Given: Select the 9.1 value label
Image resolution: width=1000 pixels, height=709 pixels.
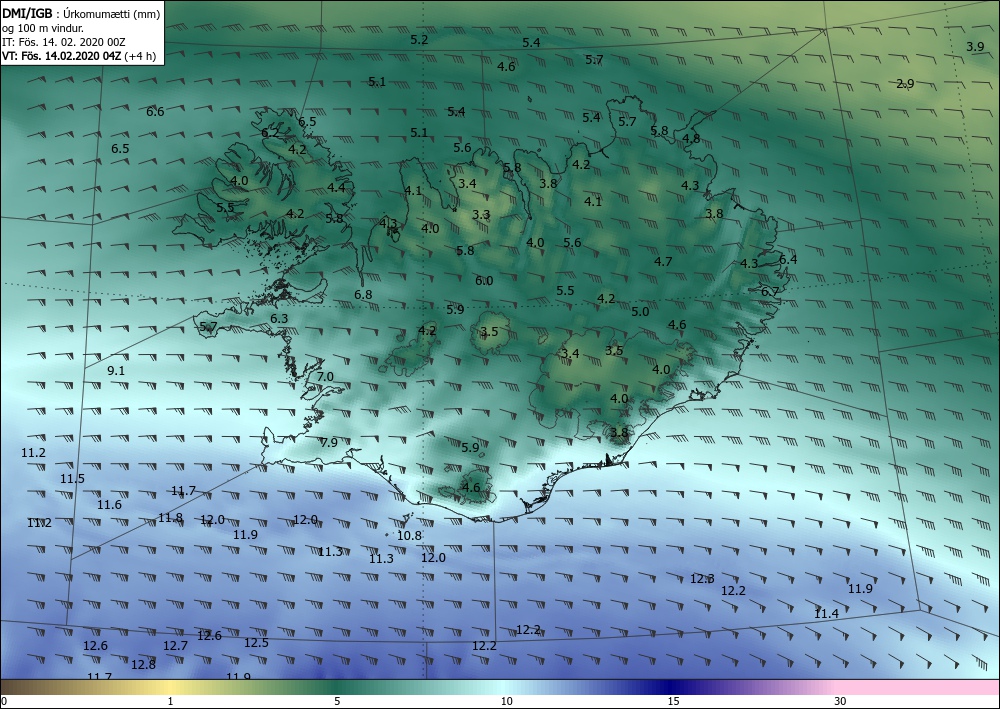Looking at the screenshot, I should 116,371.
